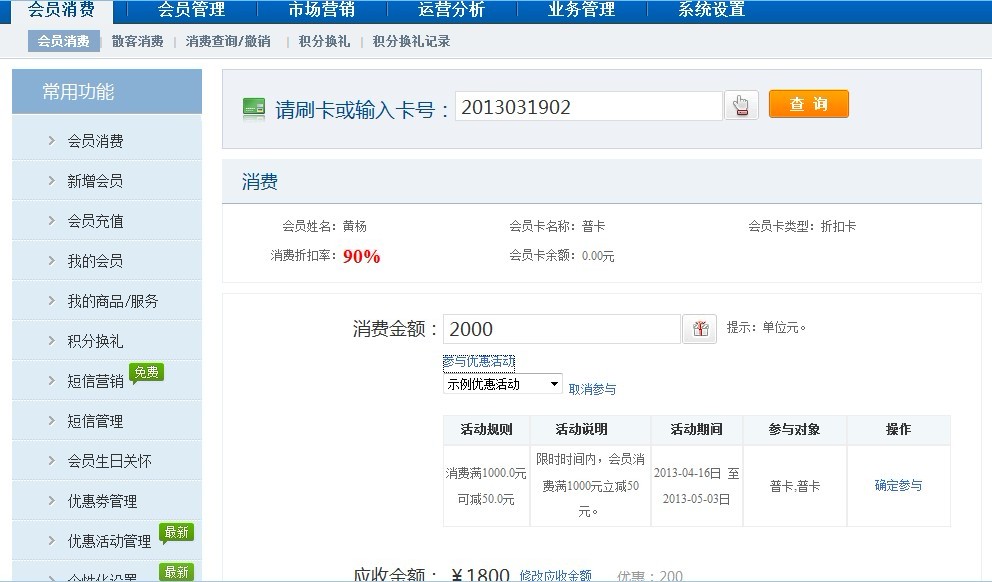Viewport: 992px width, 582px height.
Task: Click the gift icon beside 消费金额
Action: pos(700,329)
